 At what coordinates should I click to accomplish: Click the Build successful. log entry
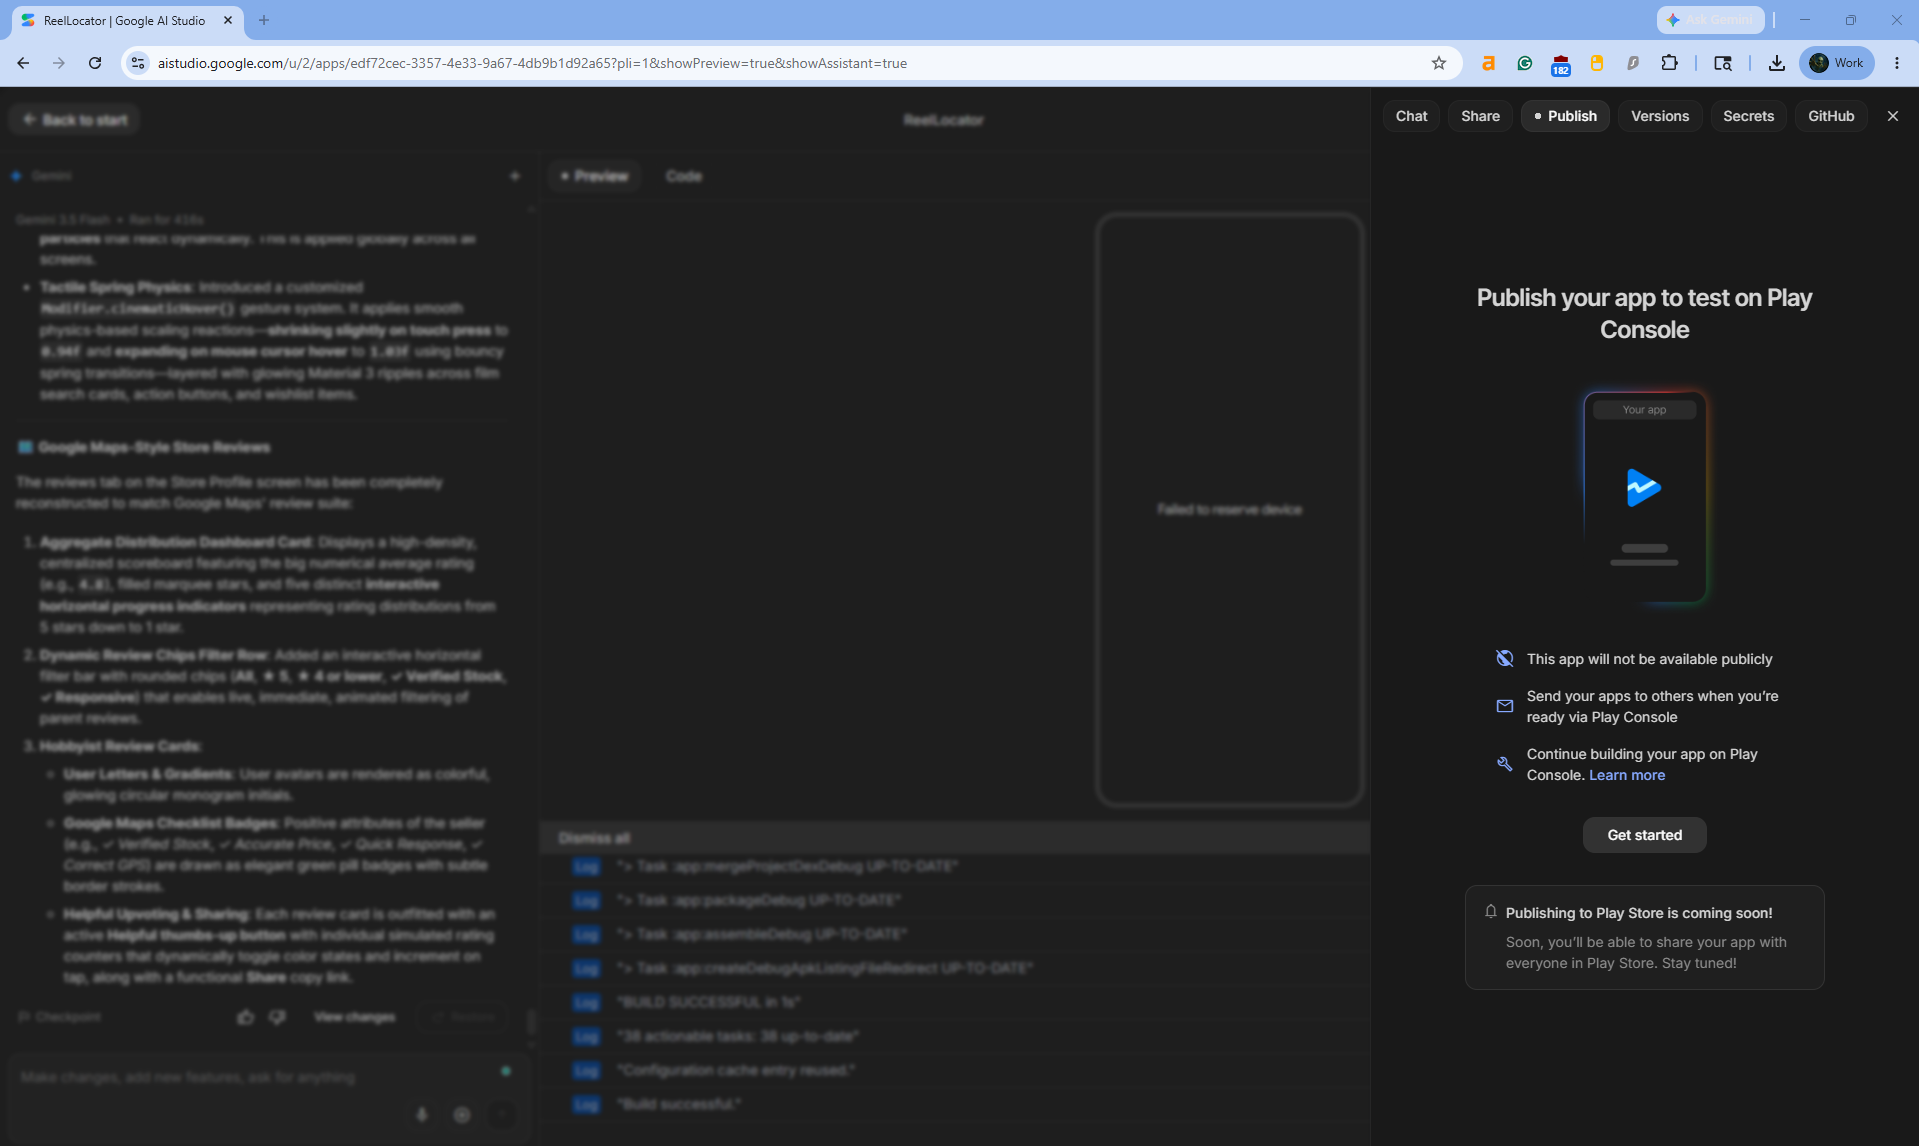679,1104
